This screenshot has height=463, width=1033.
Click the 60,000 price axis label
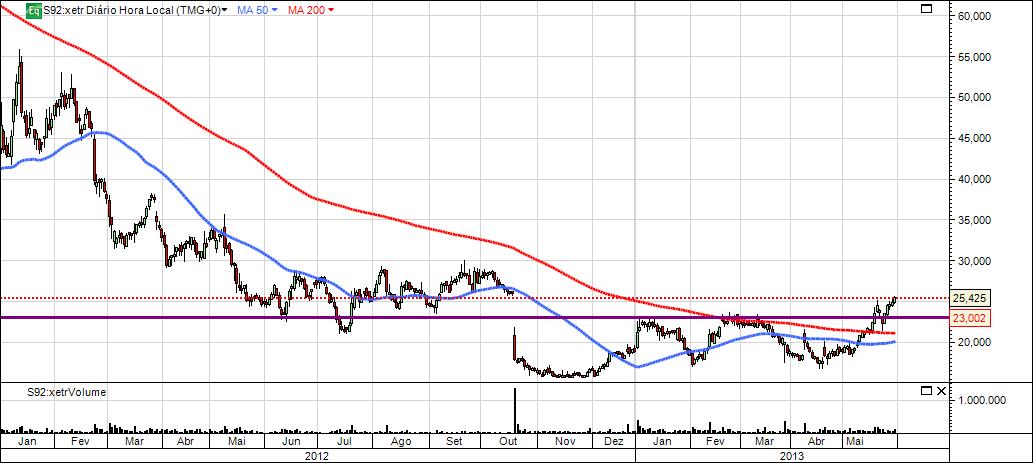[973, 16]
